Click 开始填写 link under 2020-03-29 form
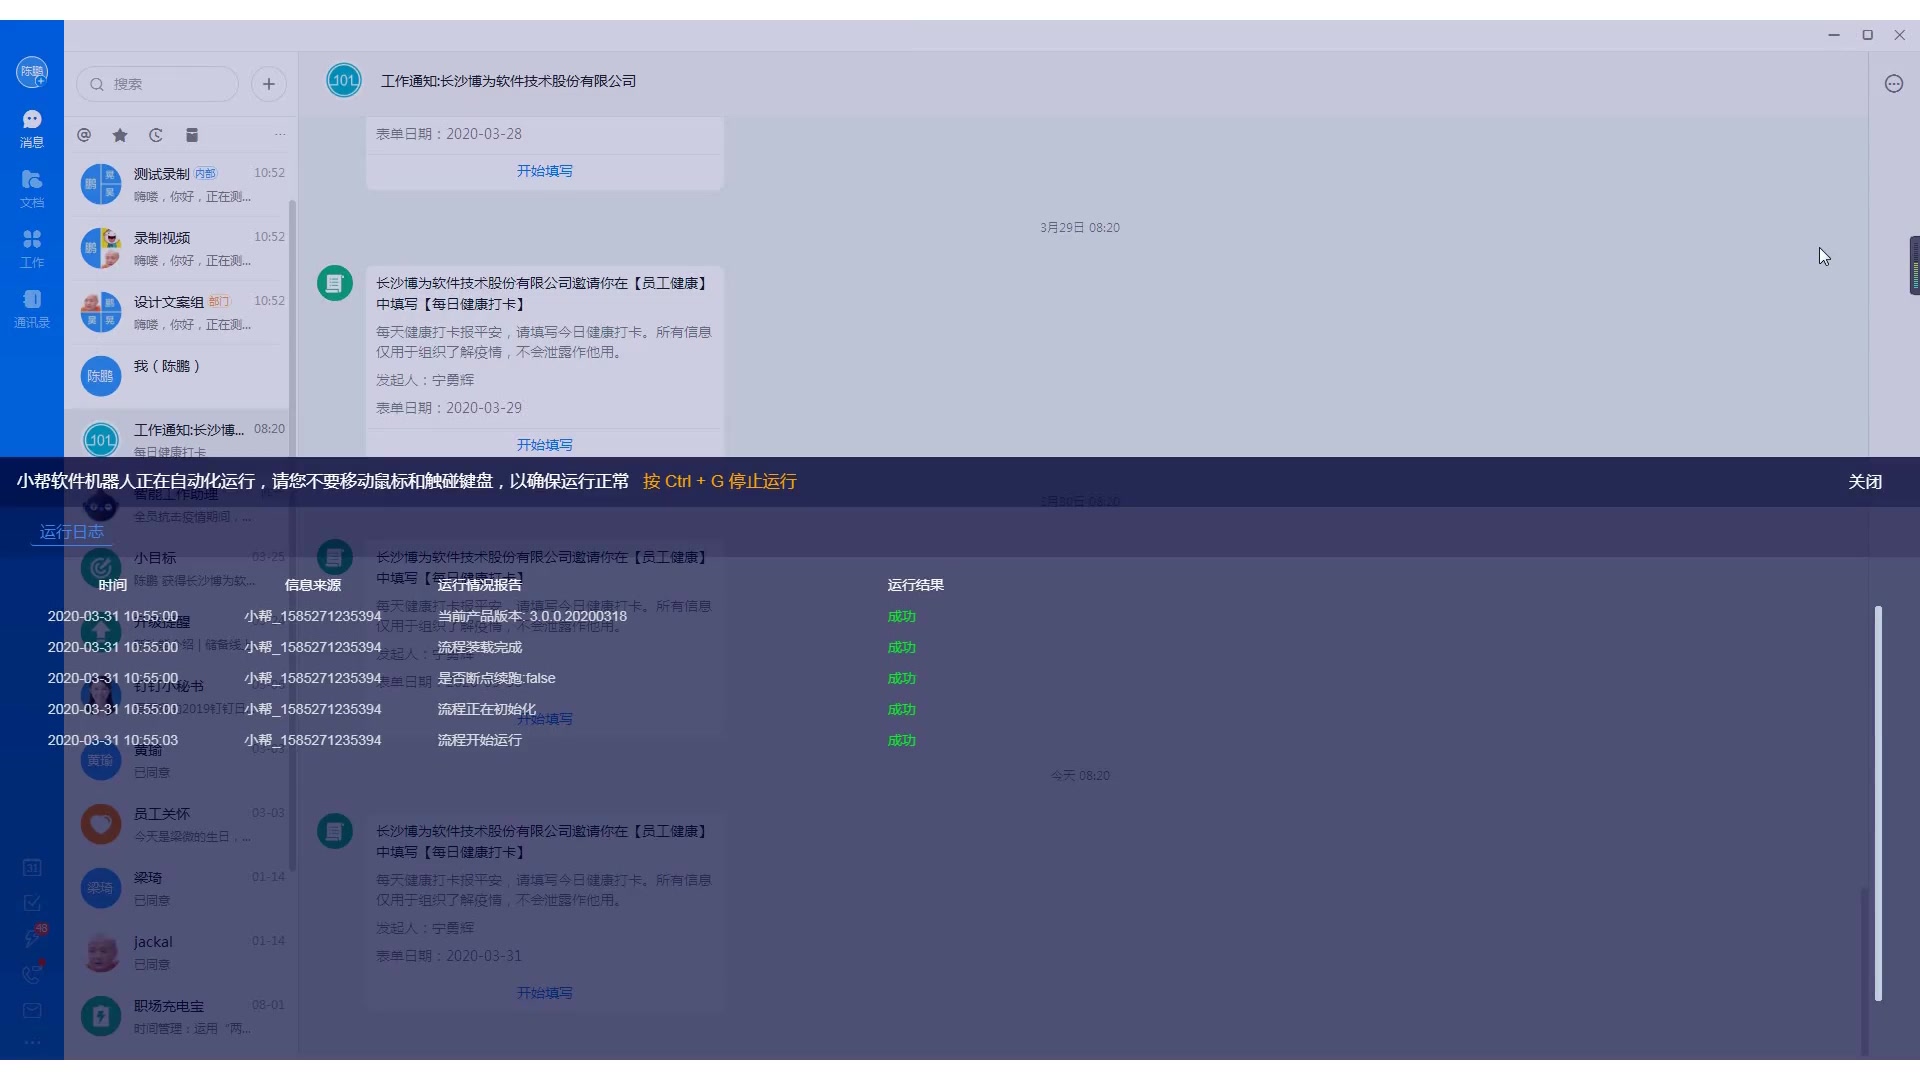The image size is (1920, 1080). [545, 445]
